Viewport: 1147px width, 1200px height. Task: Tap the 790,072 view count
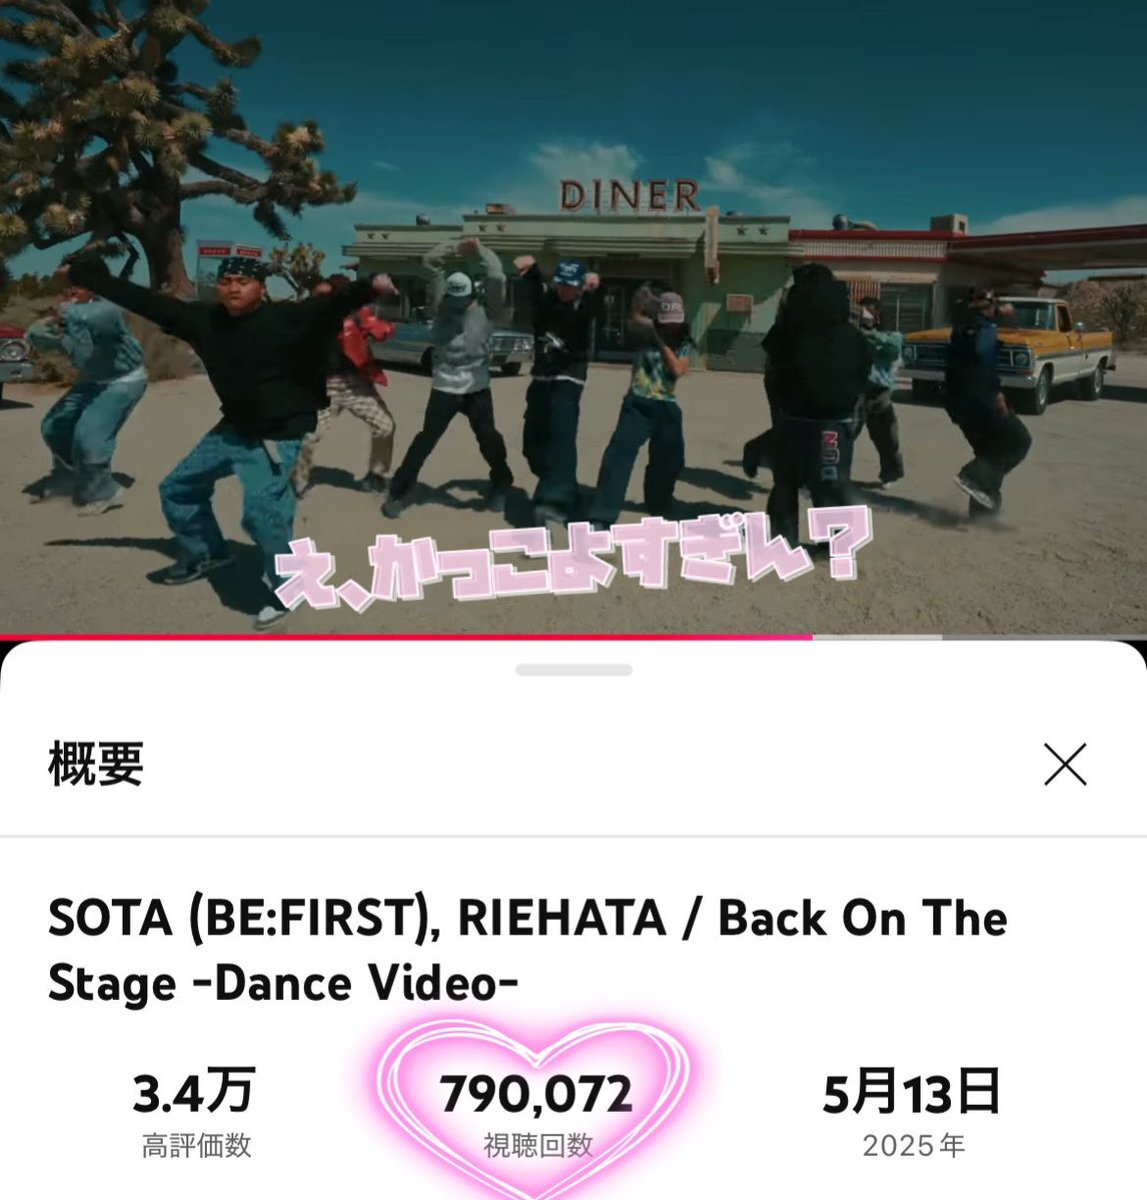tap(537, 1093)
